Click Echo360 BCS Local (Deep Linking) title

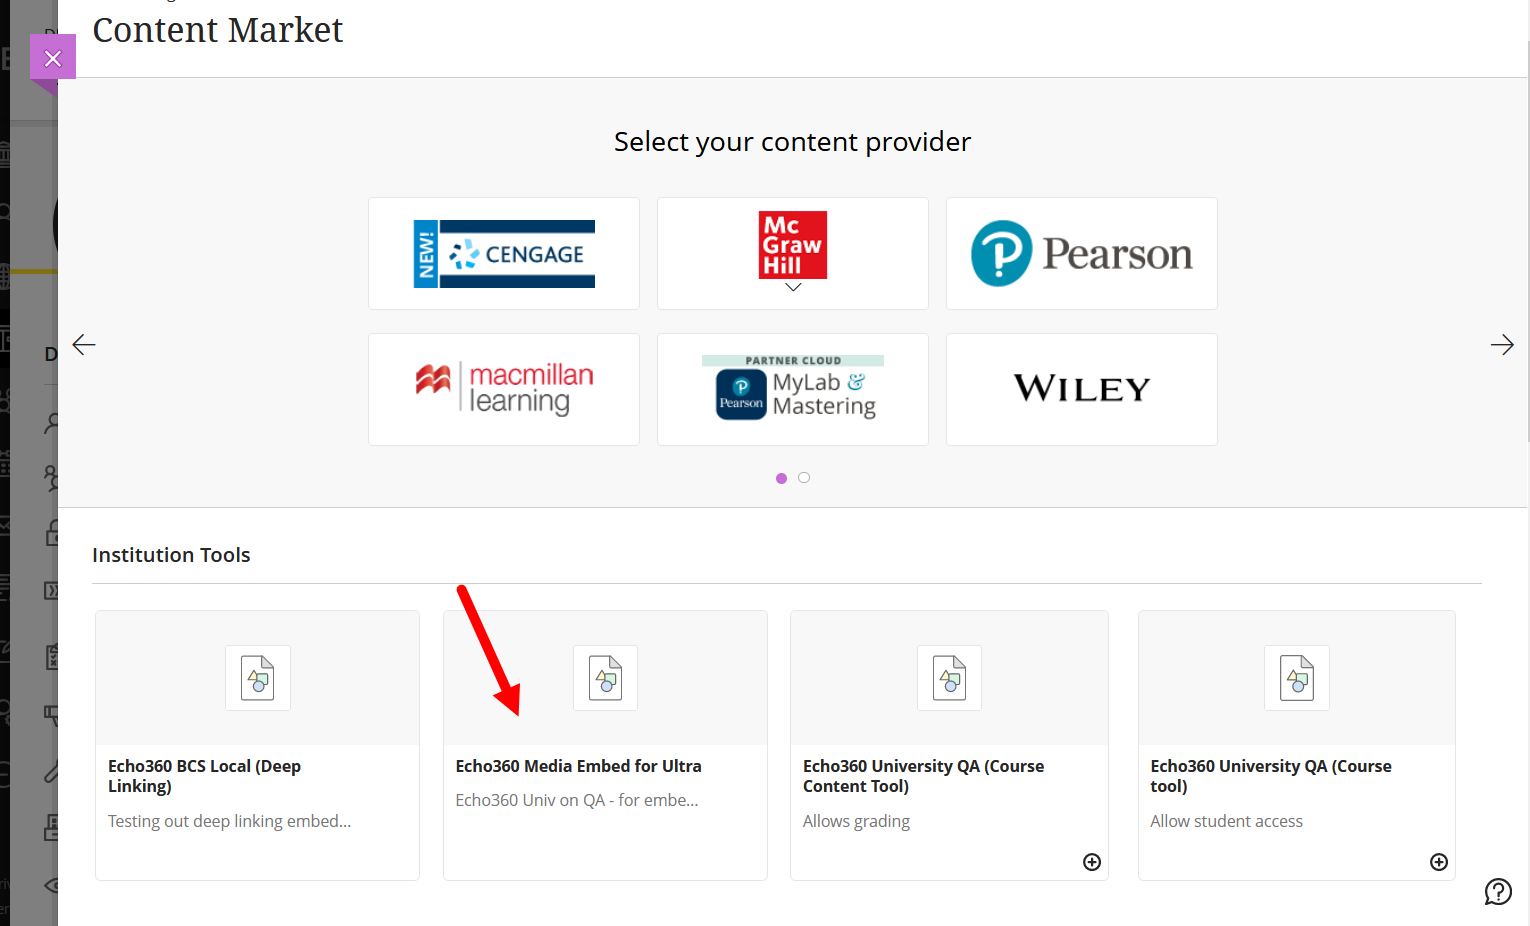[204, 776]
